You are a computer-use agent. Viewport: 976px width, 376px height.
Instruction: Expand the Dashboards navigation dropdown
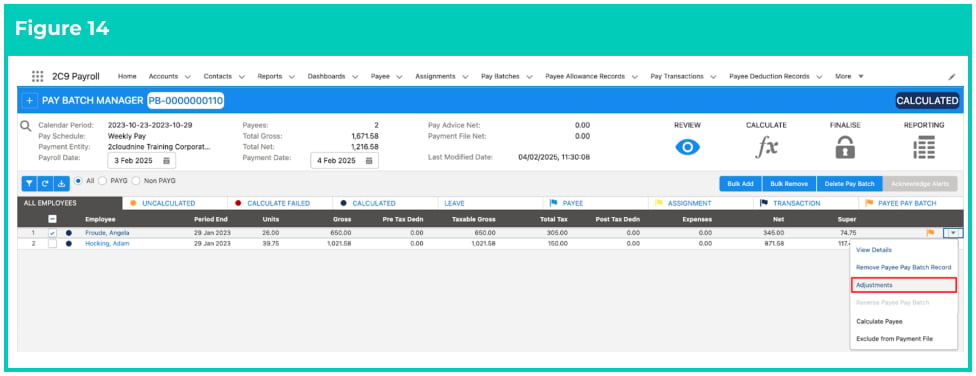(355, 77)
